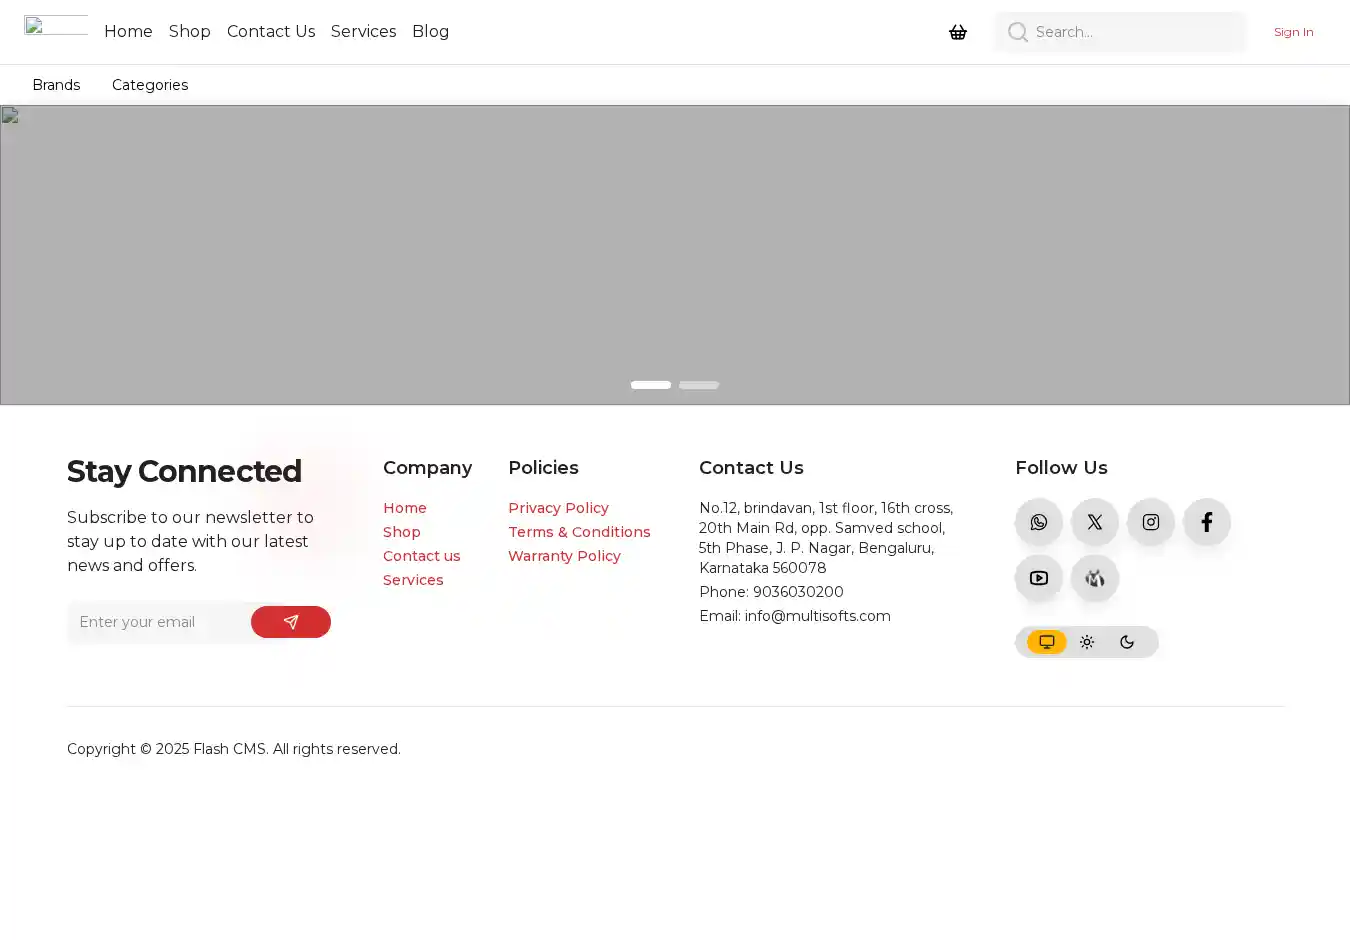Open the Shop page from navbar

190,32
